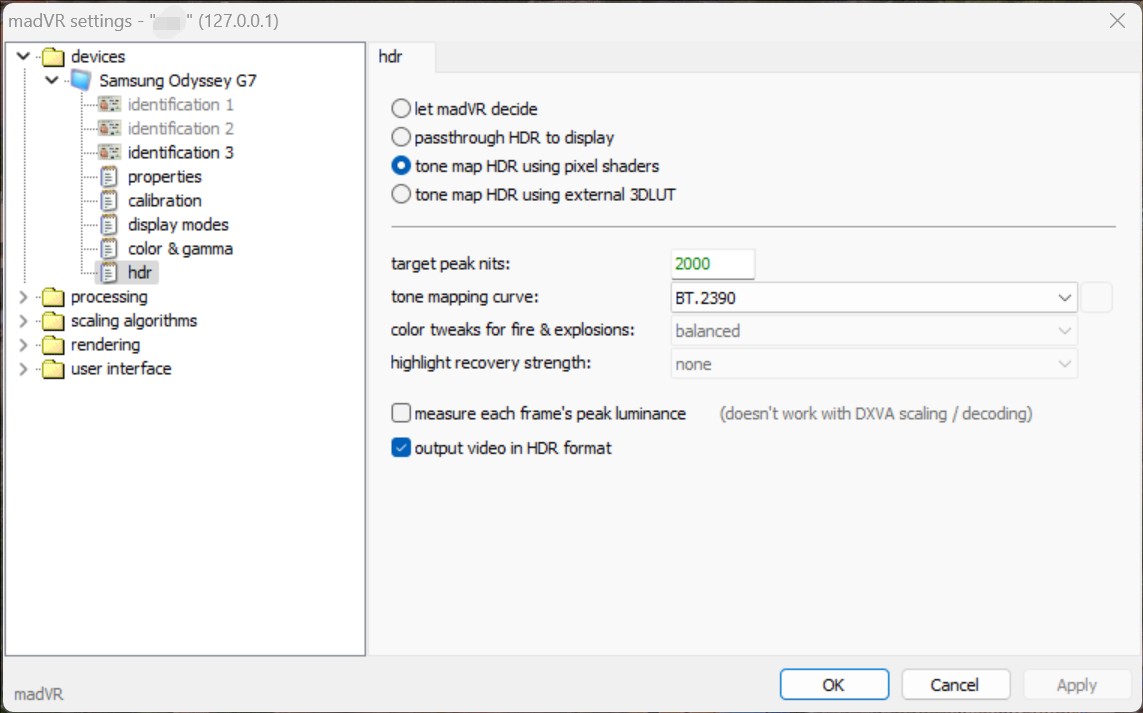Click the color & gamma page icon
The image size is (1143, 713).
[x=110, y=249]
